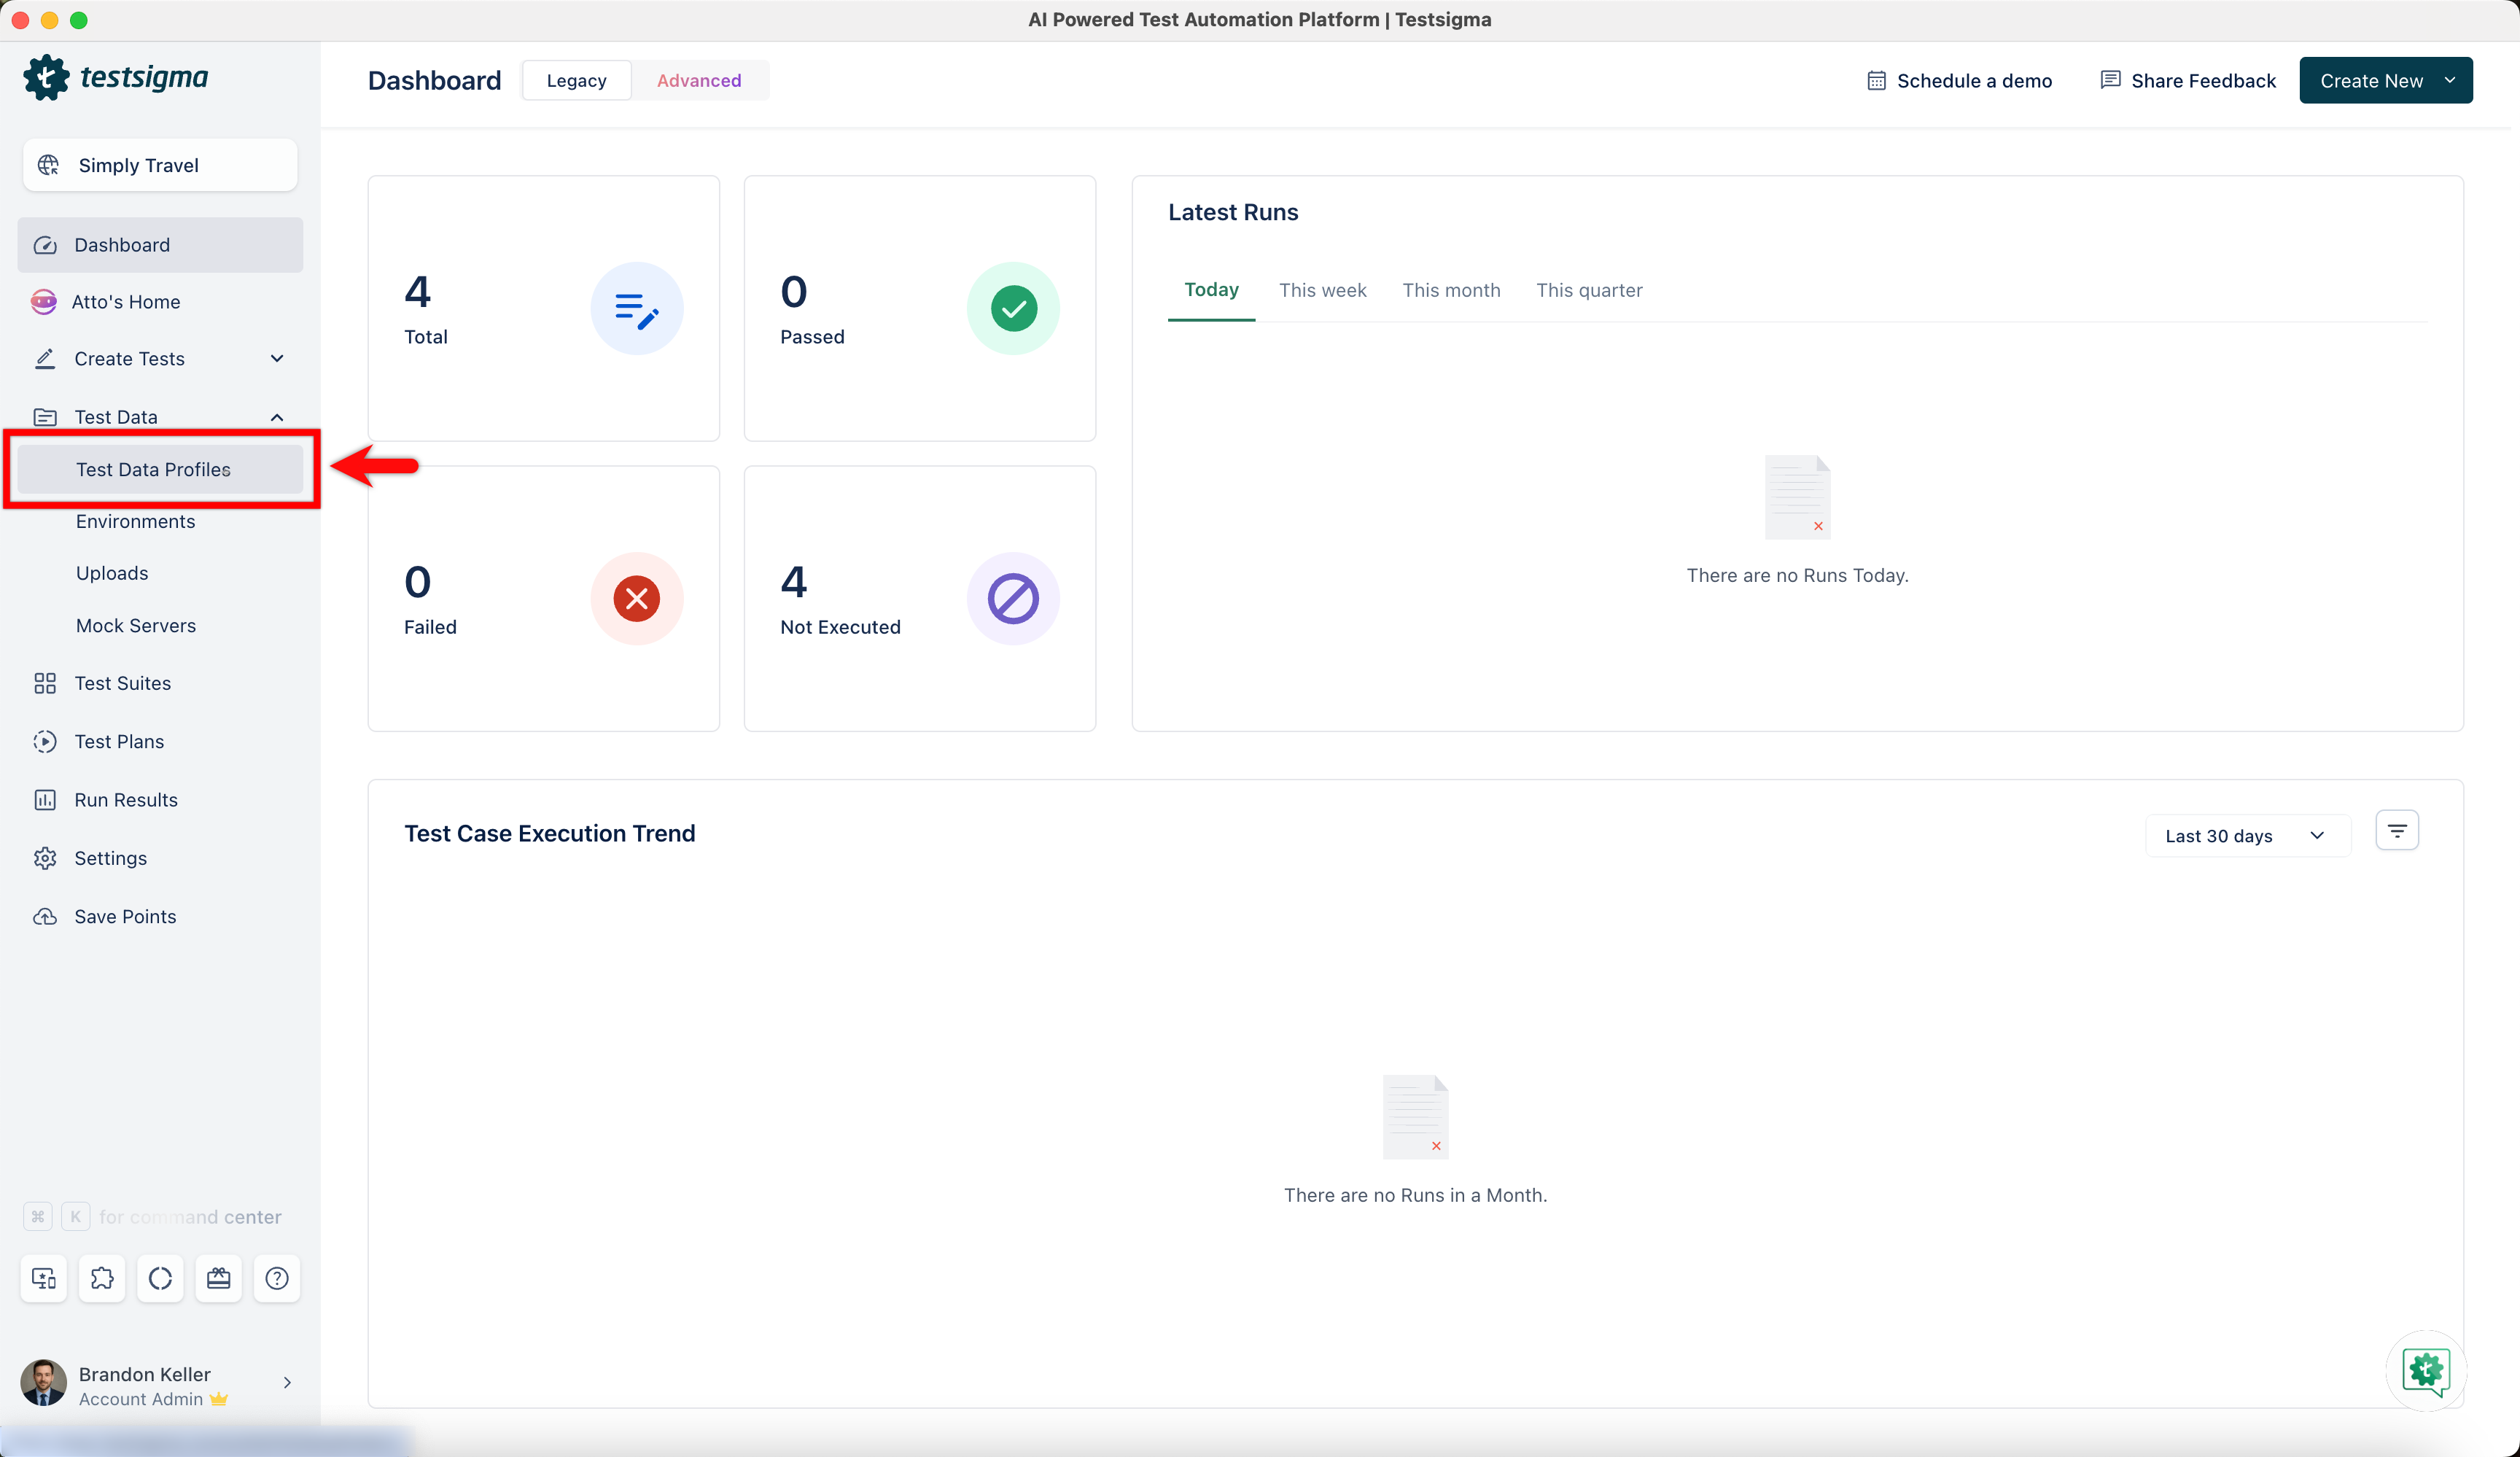Click the "Passed" card label

click(x=812, y=337)
